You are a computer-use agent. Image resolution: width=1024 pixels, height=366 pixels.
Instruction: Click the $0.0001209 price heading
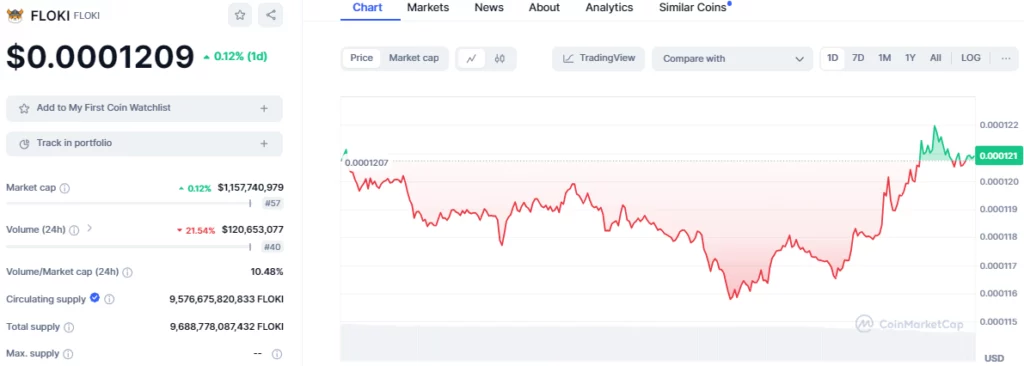click(101, 57)
